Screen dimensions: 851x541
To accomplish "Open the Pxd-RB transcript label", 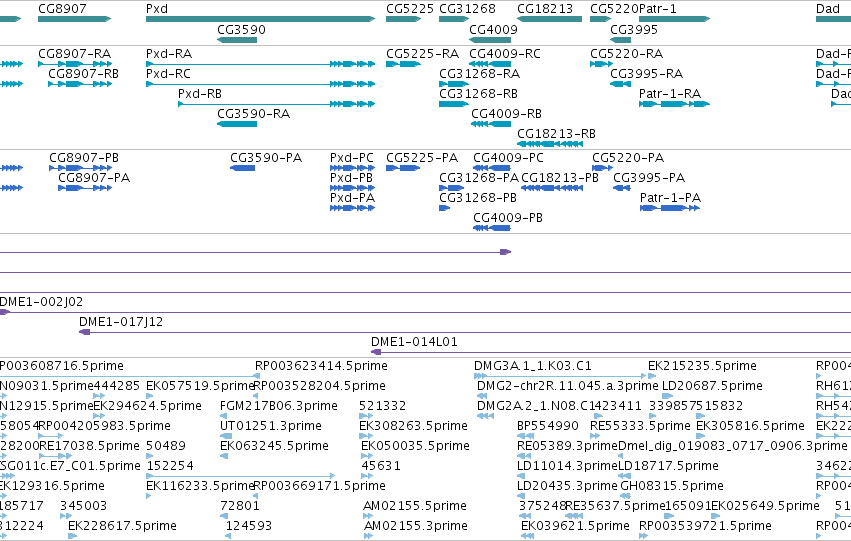I will click(200, 94).
